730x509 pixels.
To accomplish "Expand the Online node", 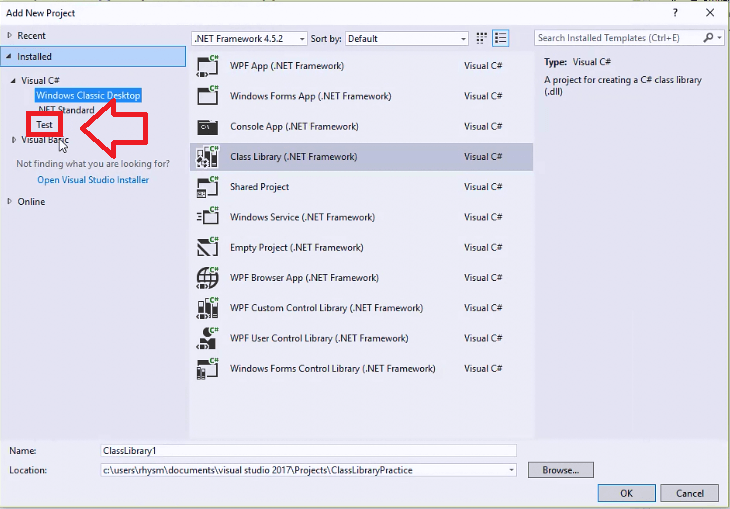I will click(9, 201).
